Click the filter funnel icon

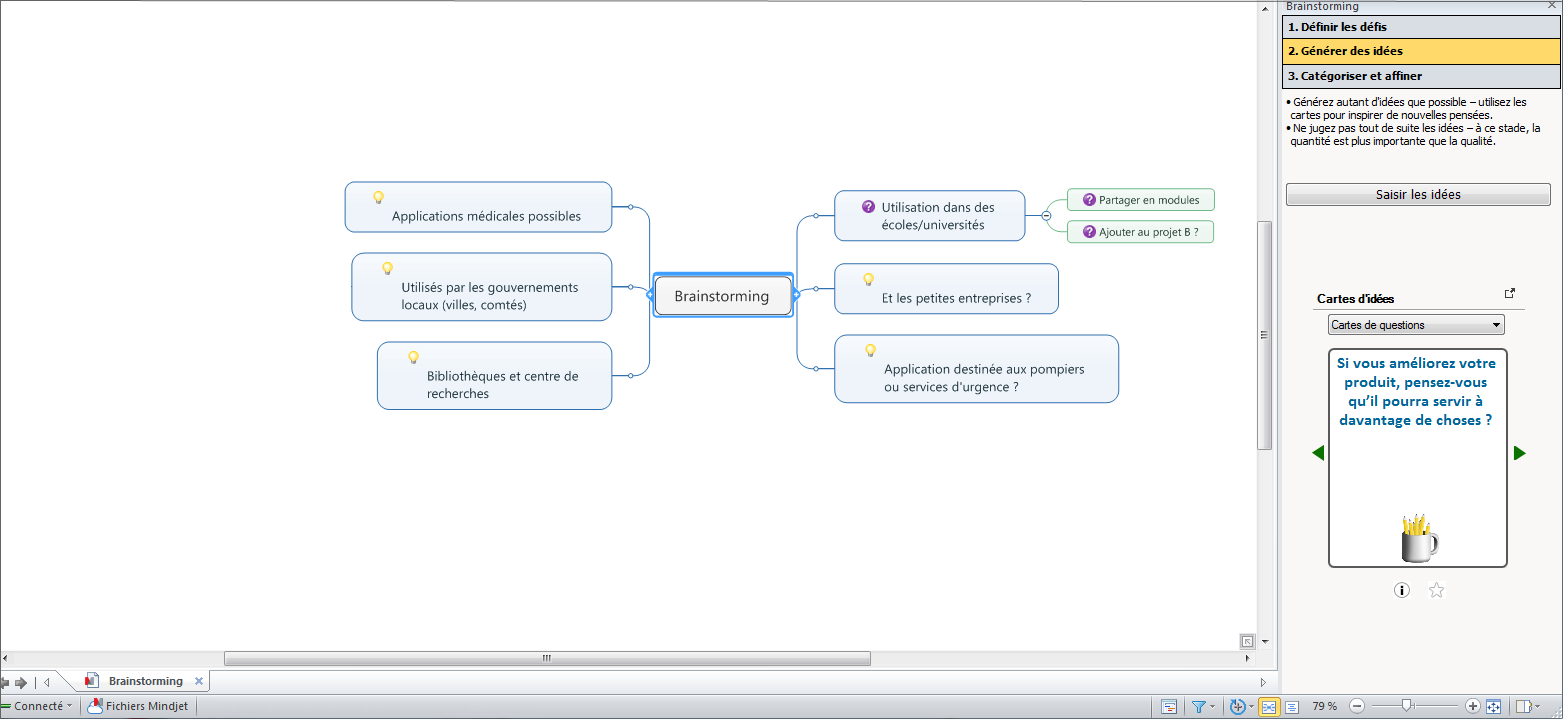(x=1199, y=707)
